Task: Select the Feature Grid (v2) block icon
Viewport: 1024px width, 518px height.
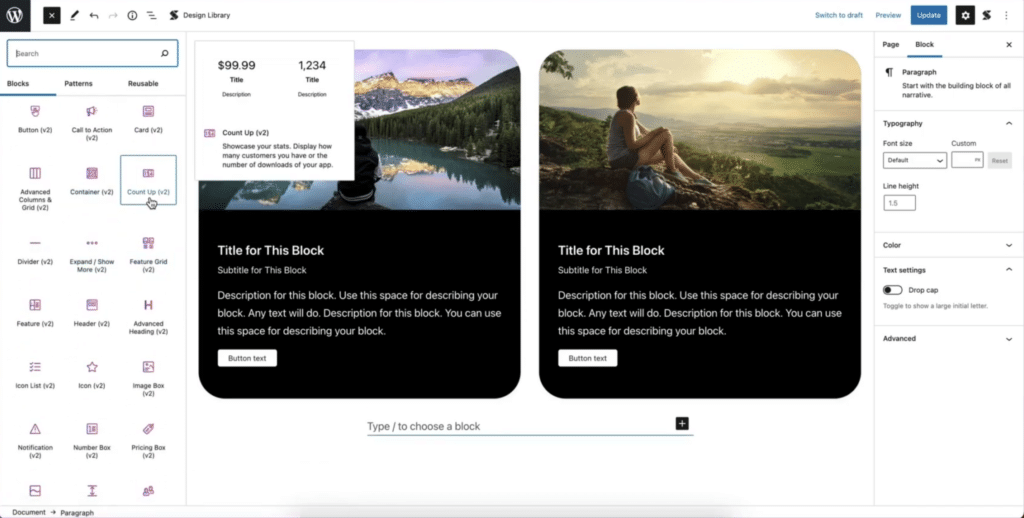Action: coord(148,243)
